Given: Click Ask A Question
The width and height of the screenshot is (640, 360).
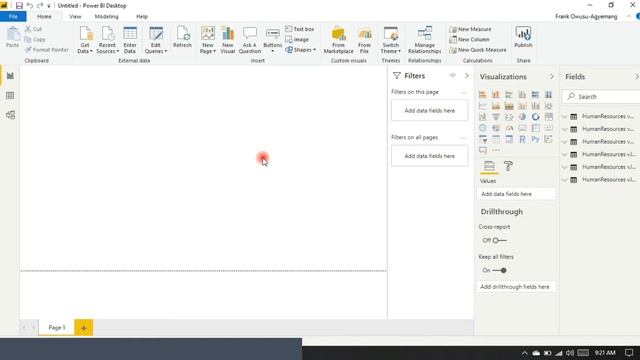Looking at the screenshot, I should [249, 40].
